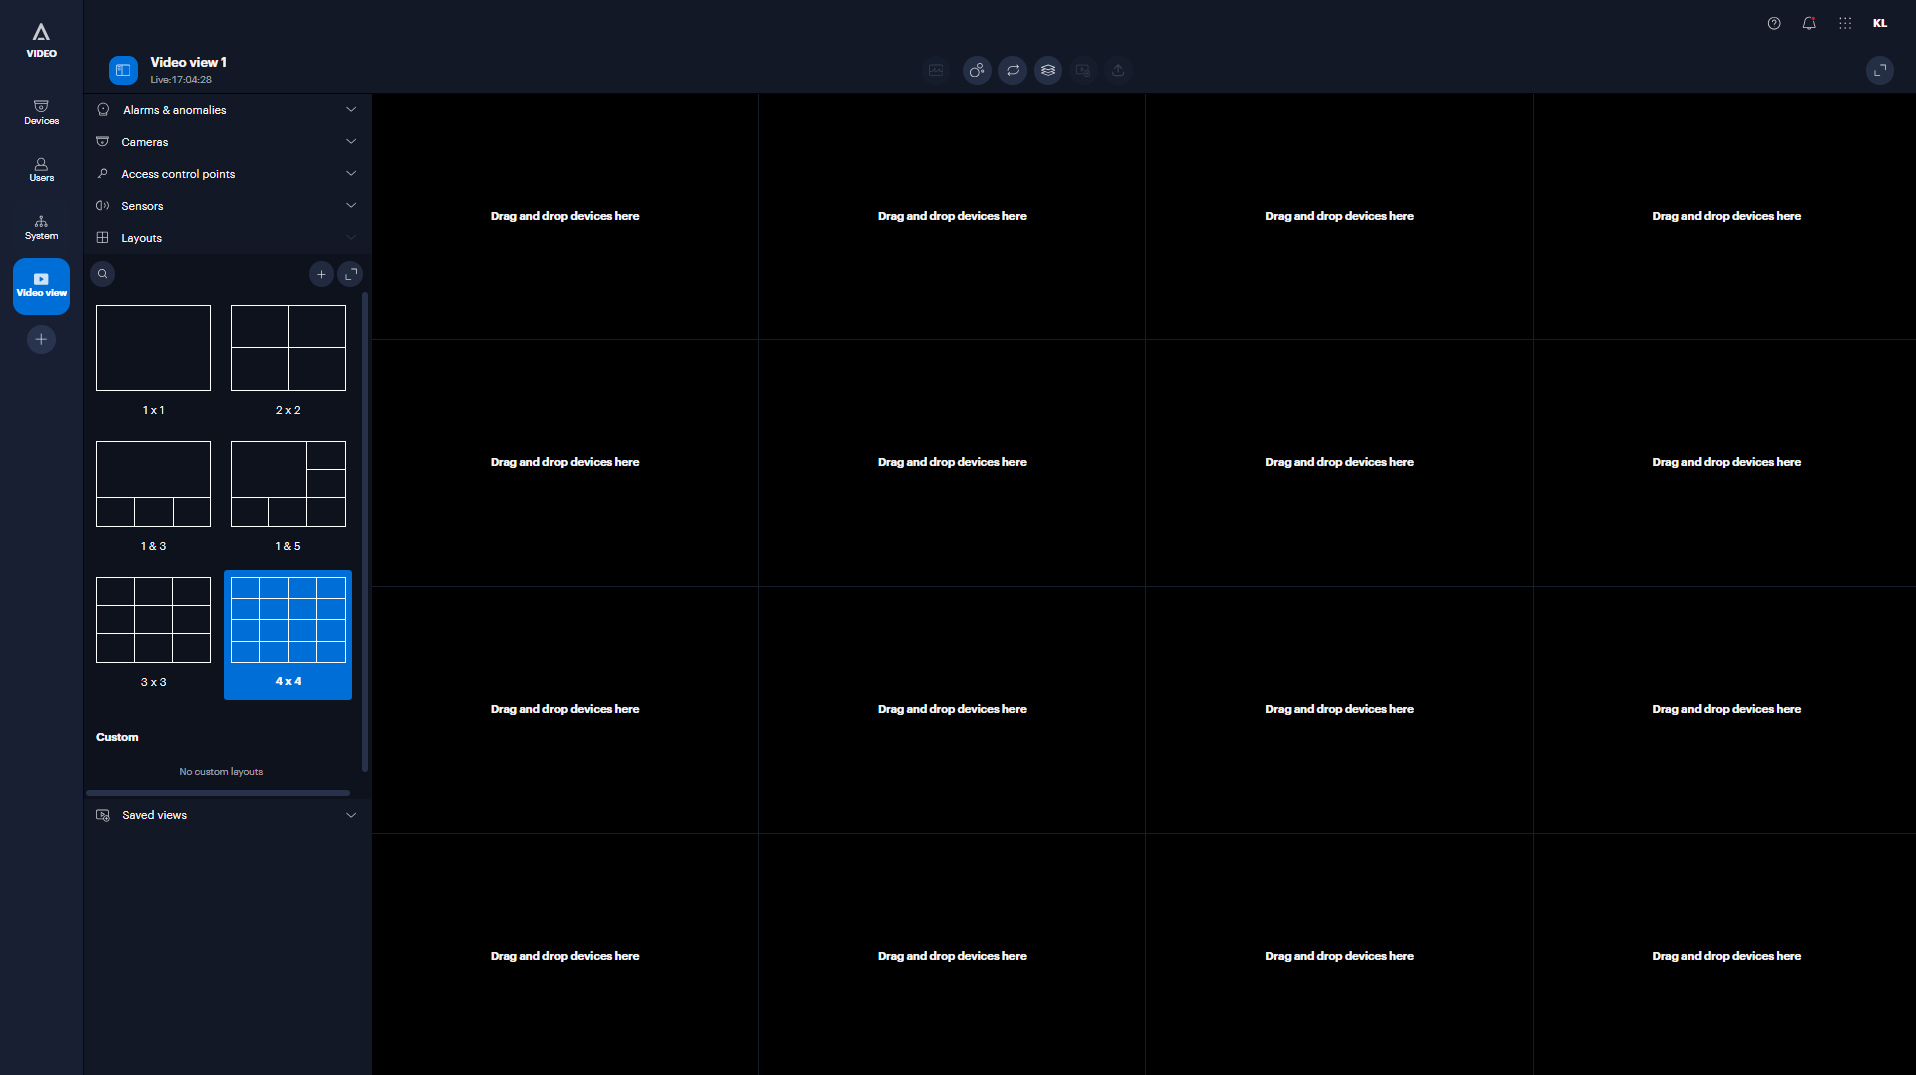Viewport: 1916px width, 1075px height.
Task: Click the Video view 1 title
Action: point(188,62)
